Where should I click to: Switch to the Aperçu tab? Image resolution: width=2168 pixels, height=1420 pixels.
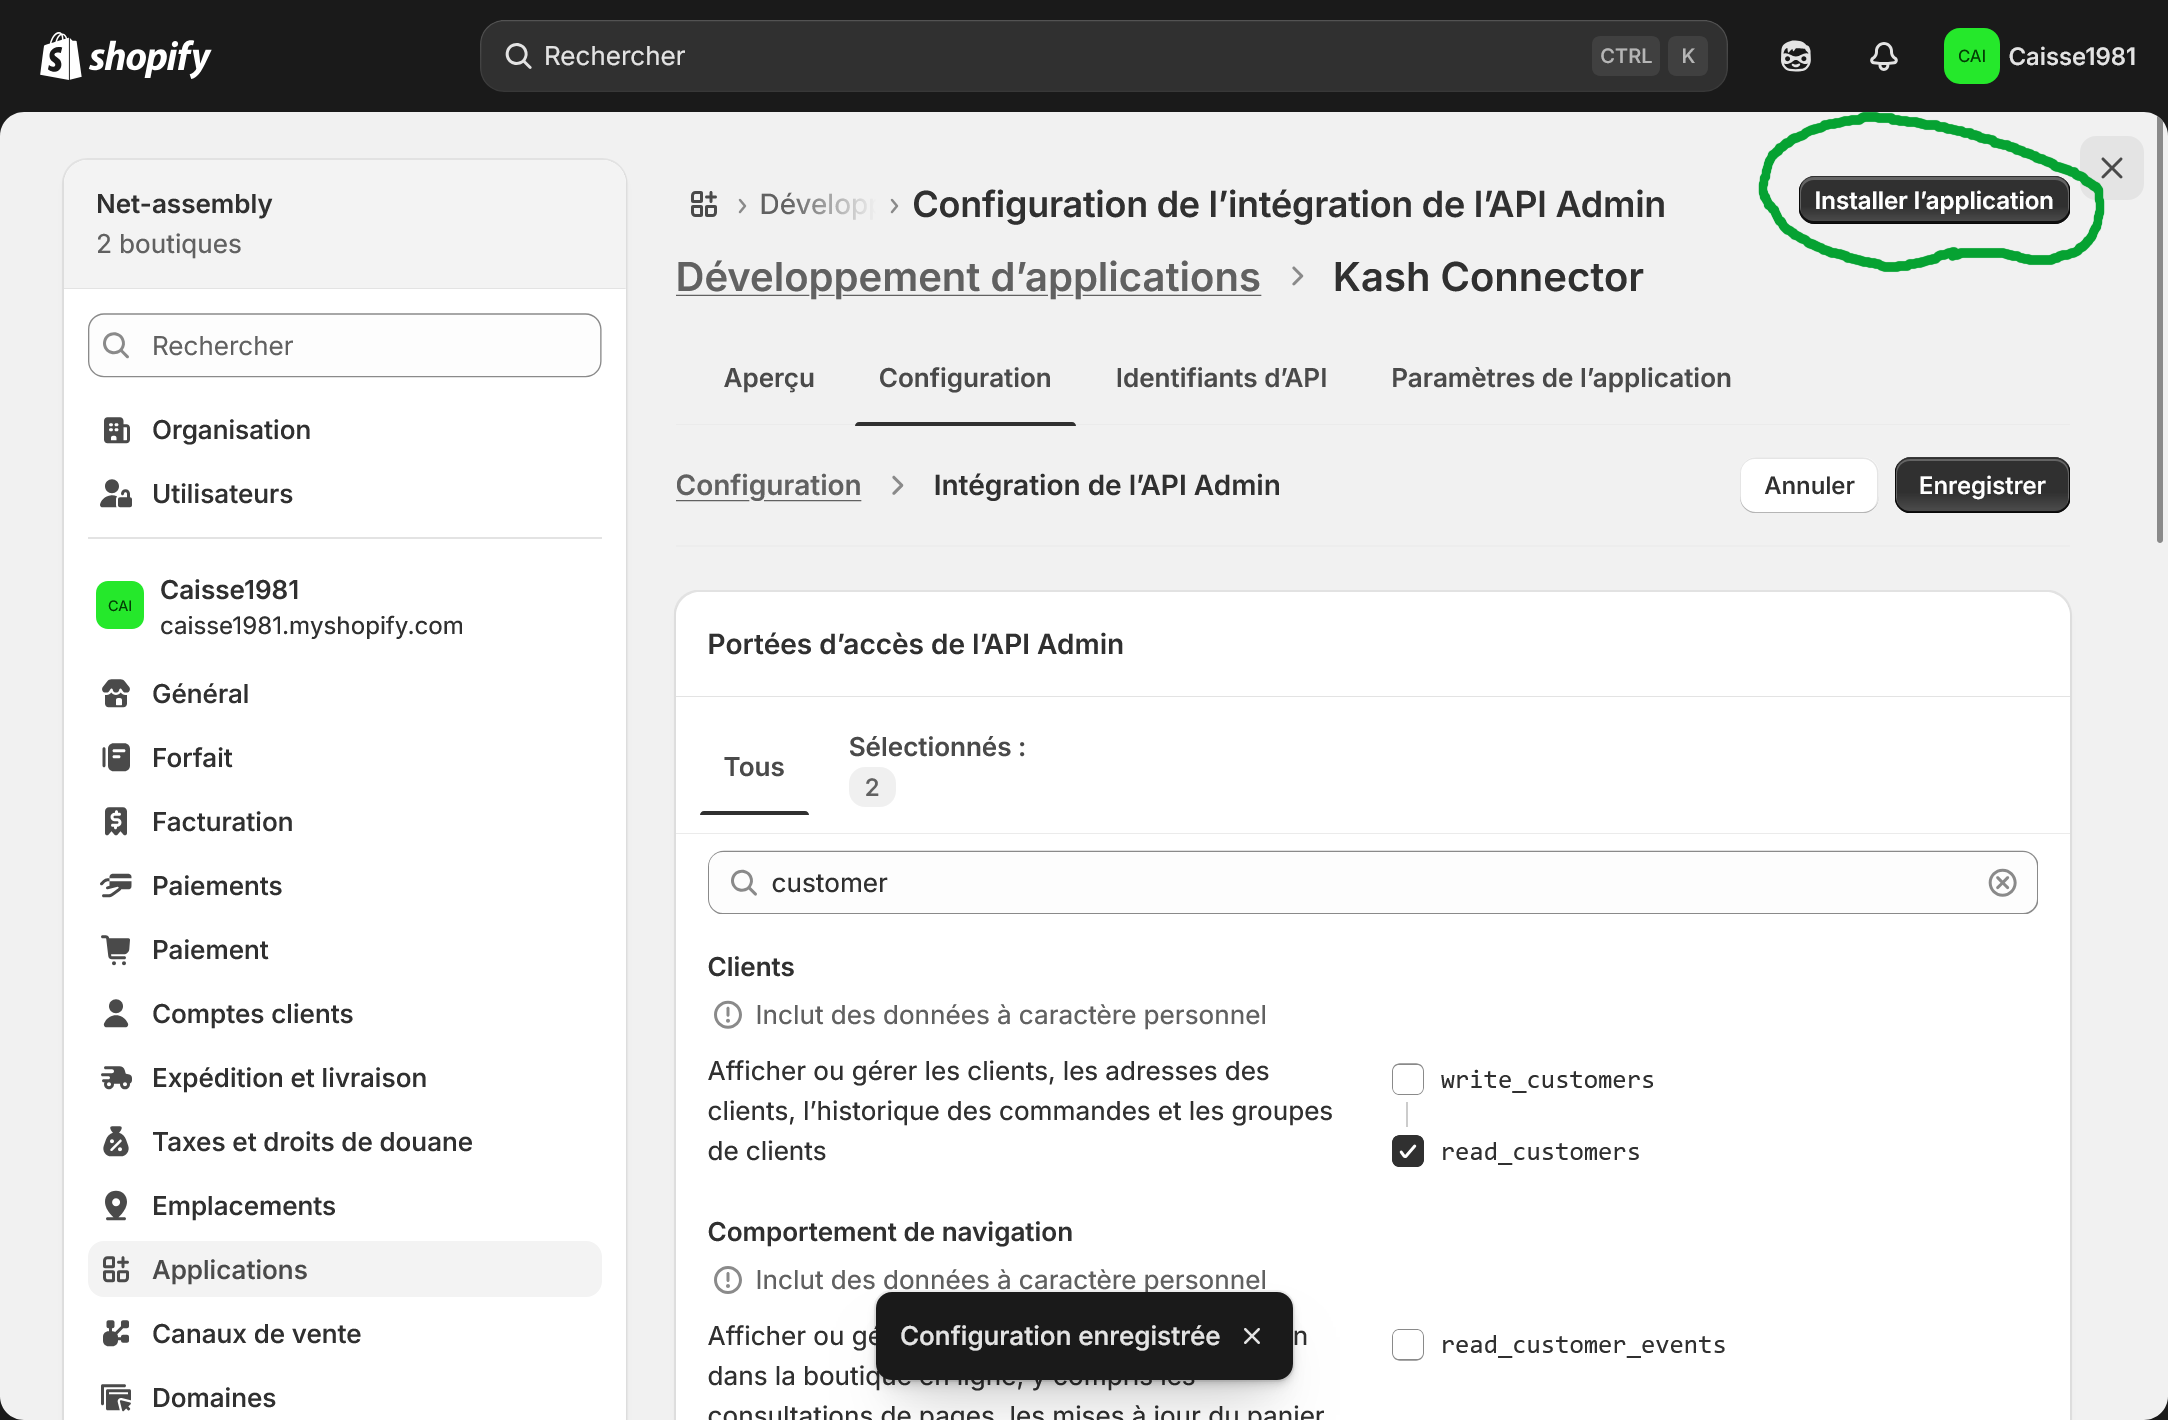click(x=768, y=378)
